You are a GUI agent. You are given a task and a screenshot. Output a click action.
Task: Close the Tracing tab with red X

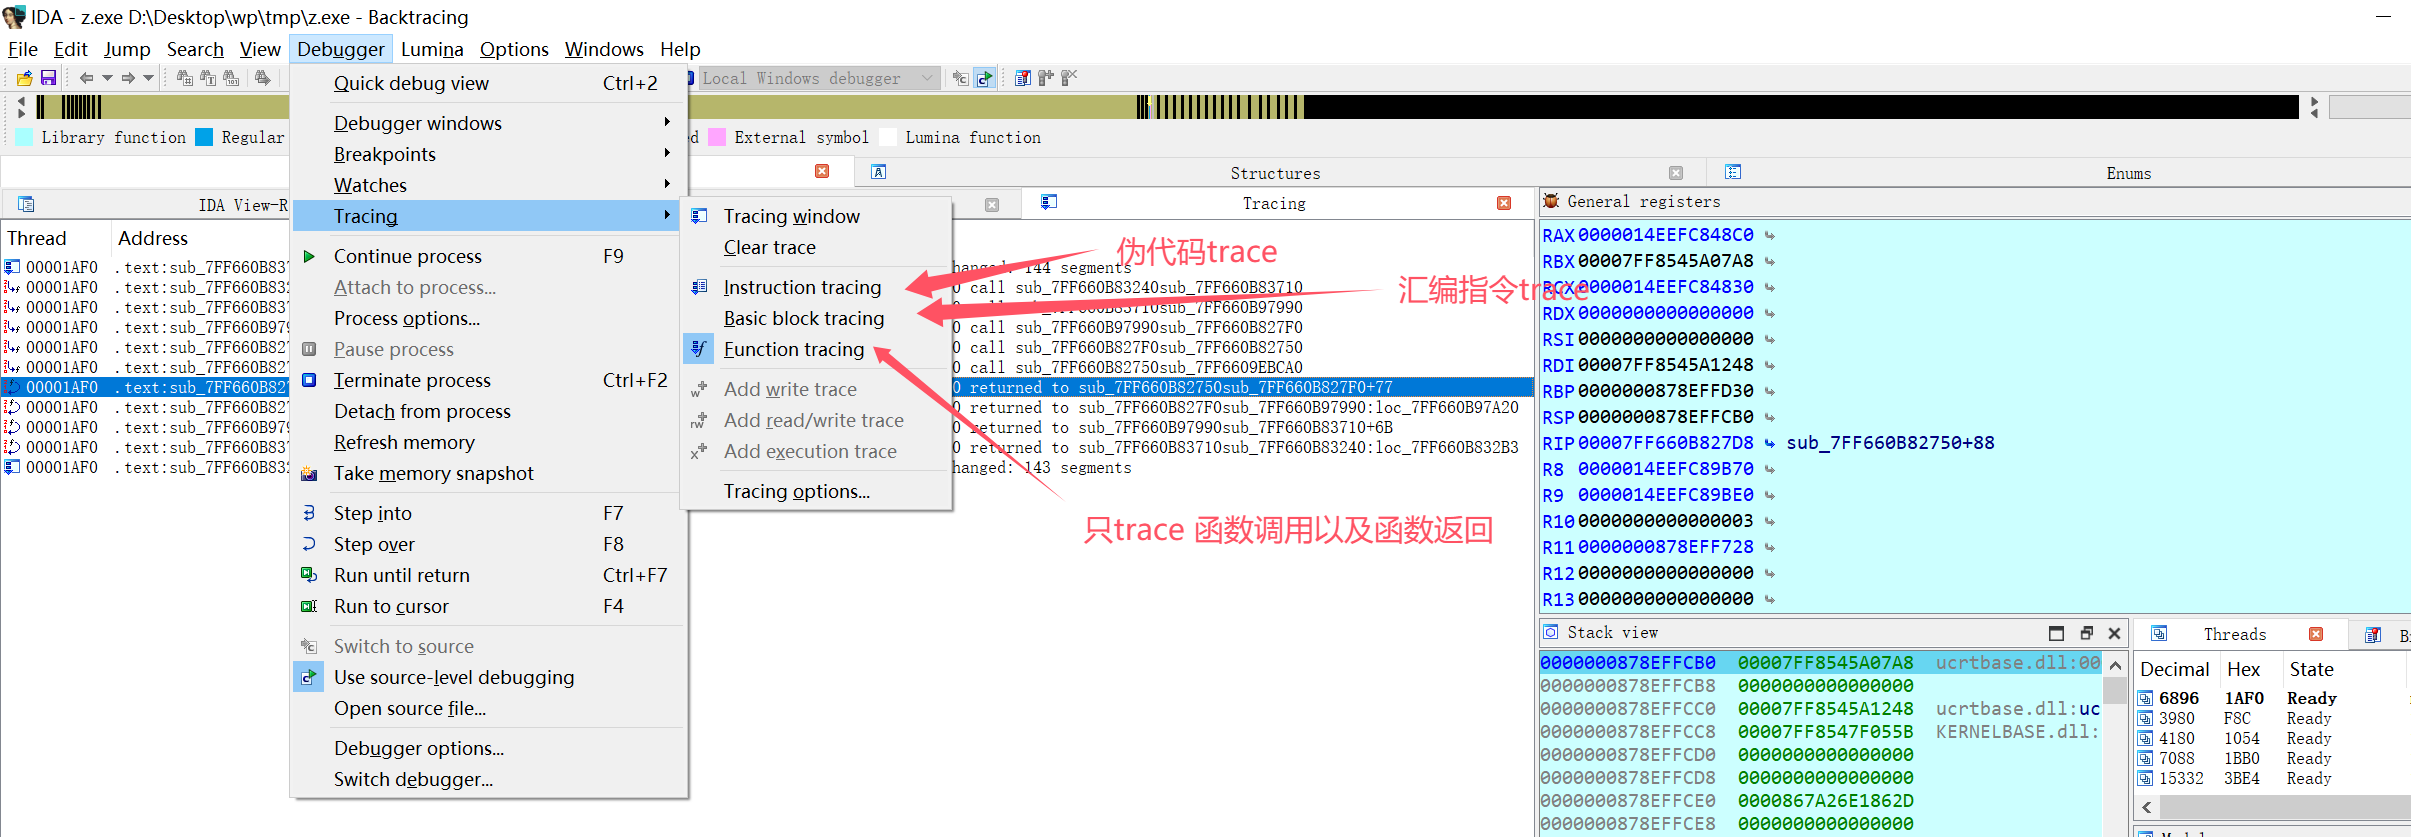pos(1504,203)
